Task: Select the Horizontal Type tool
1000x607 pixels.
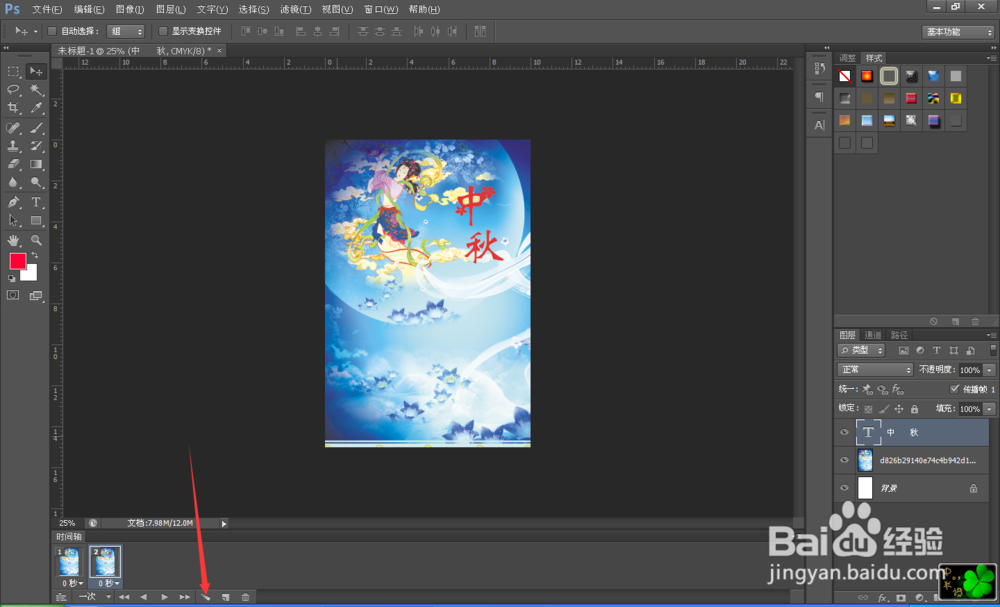Action: (36, 203)
